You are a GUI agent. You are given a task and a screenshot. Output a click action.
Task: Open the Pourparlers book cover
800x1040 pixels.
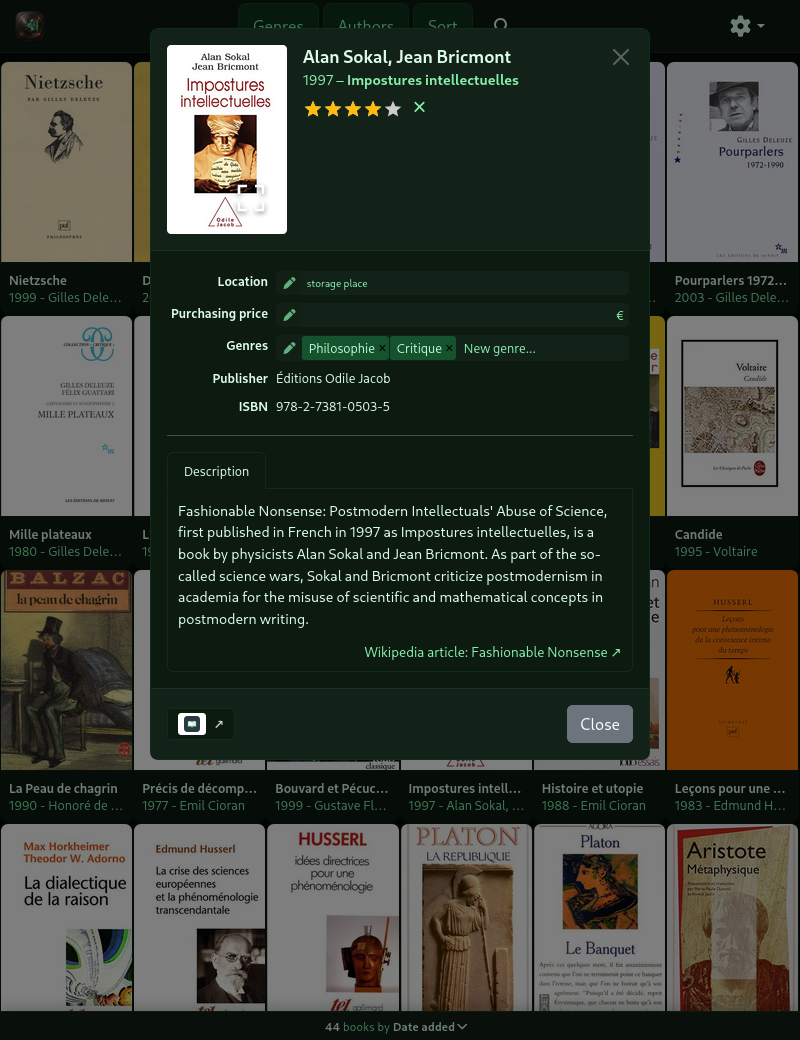732,162
